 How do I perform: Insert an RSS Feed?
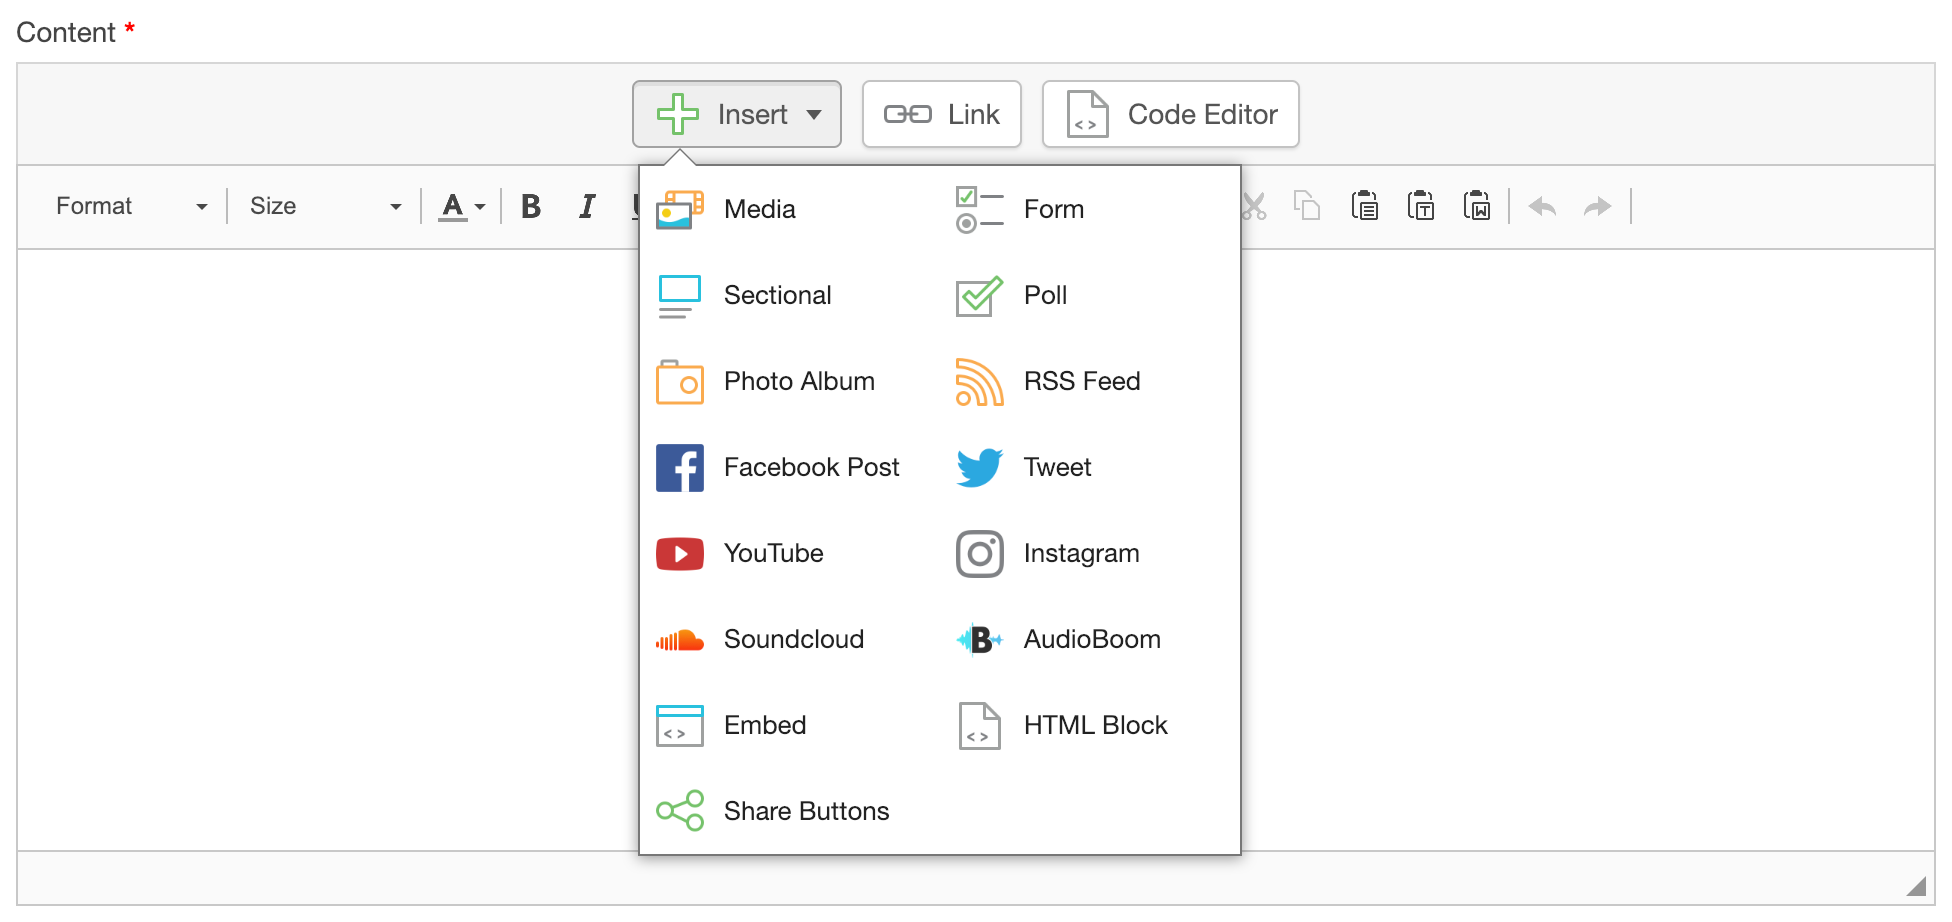point(1081,381)
